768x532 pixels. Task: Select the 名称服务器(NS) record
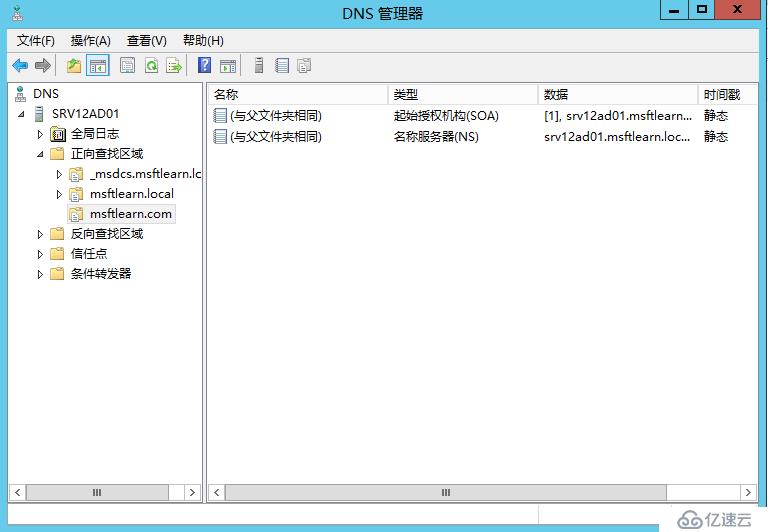pyautogui.click(x=436, y=136)
